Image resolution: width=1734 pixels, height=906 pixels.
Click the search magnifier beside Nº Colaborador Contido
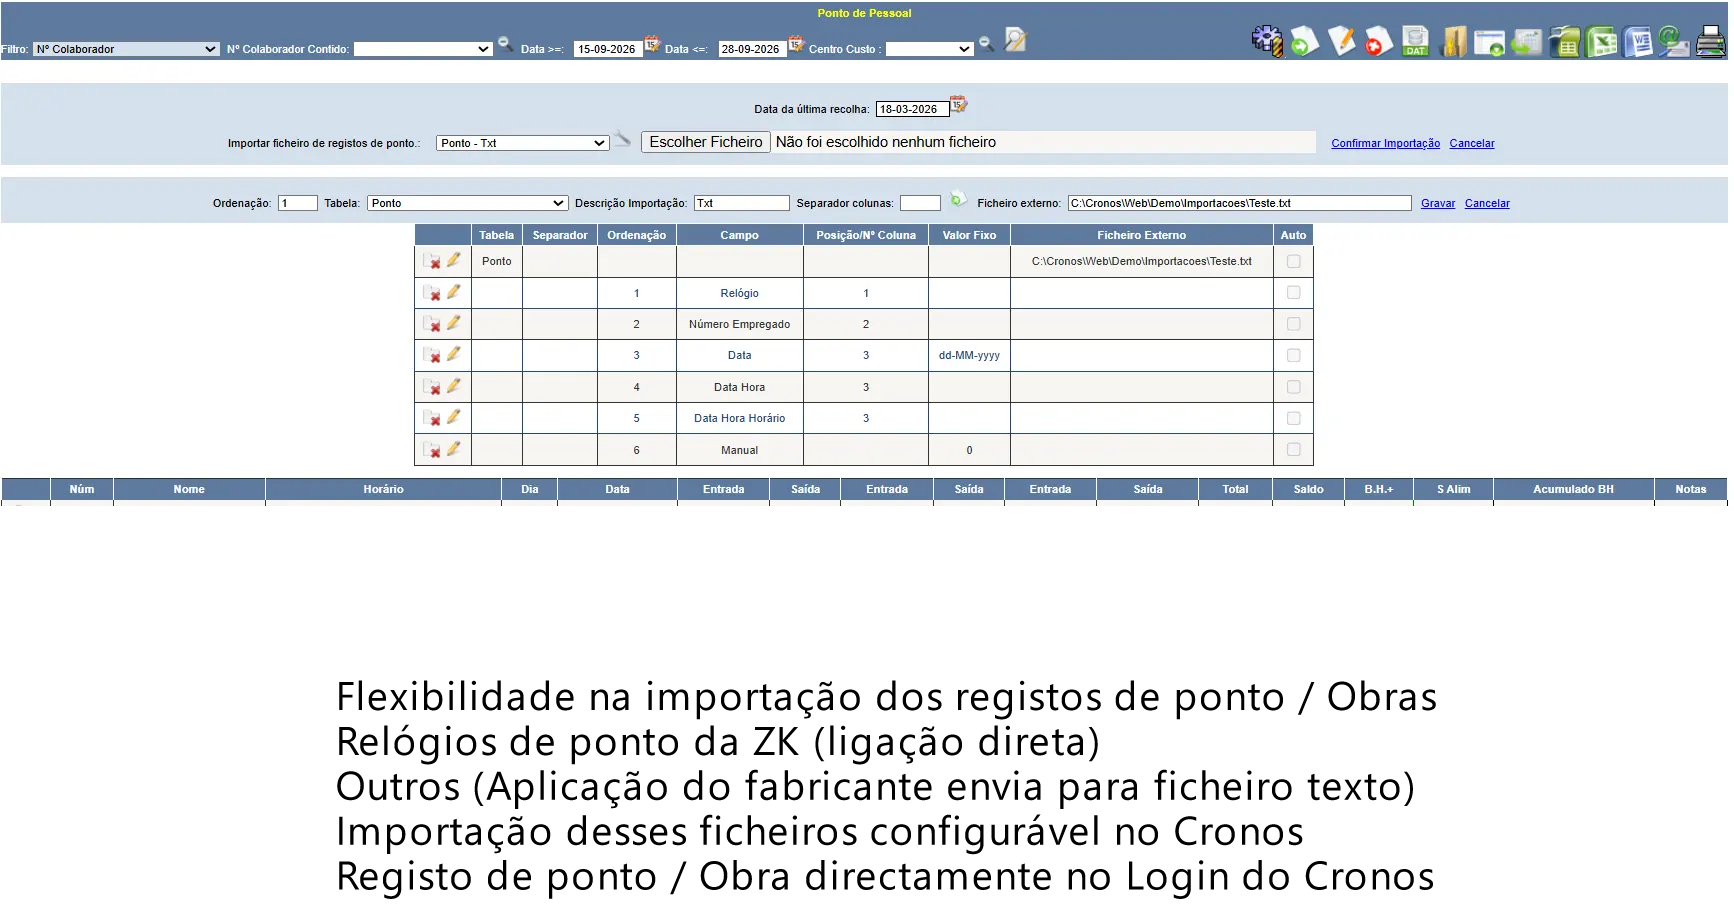tap(505, 44)
